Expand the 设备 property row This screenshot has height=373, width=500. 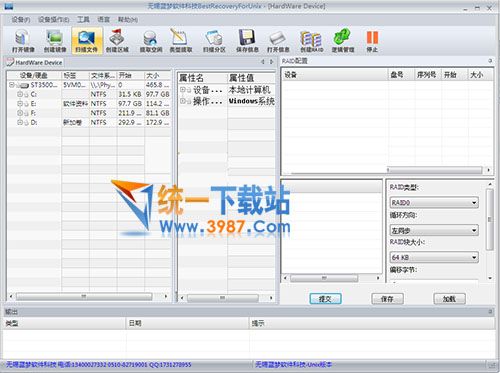point(183,90)
